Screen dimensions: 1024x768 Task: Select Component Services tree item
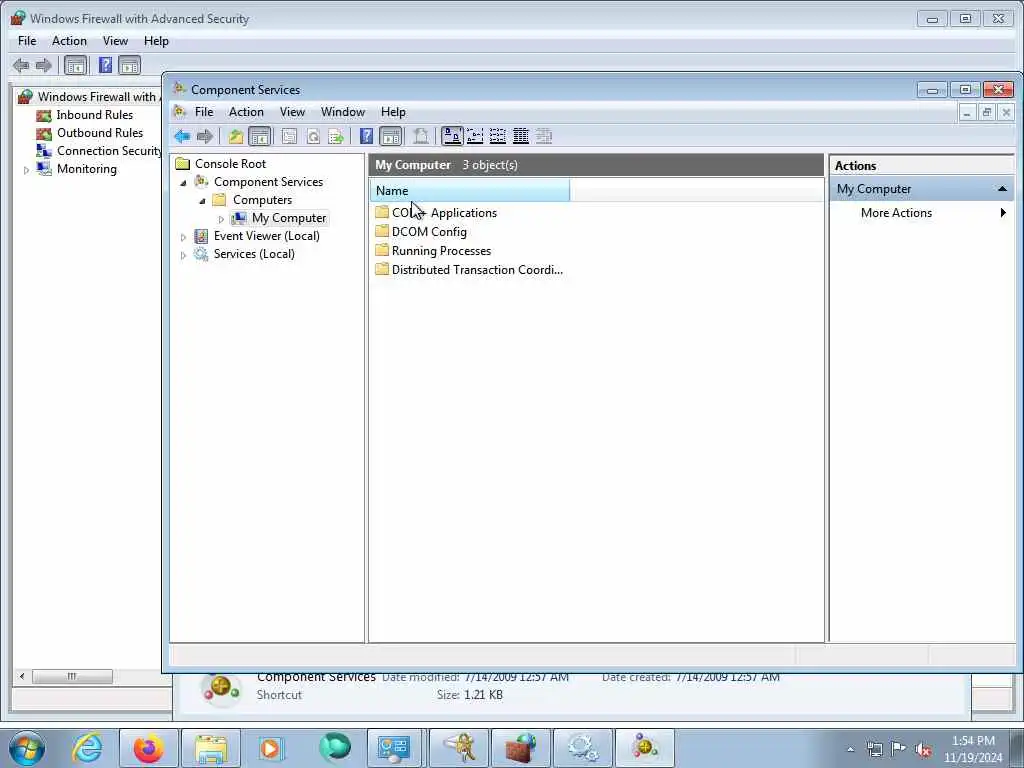click(x=268, y=182)
